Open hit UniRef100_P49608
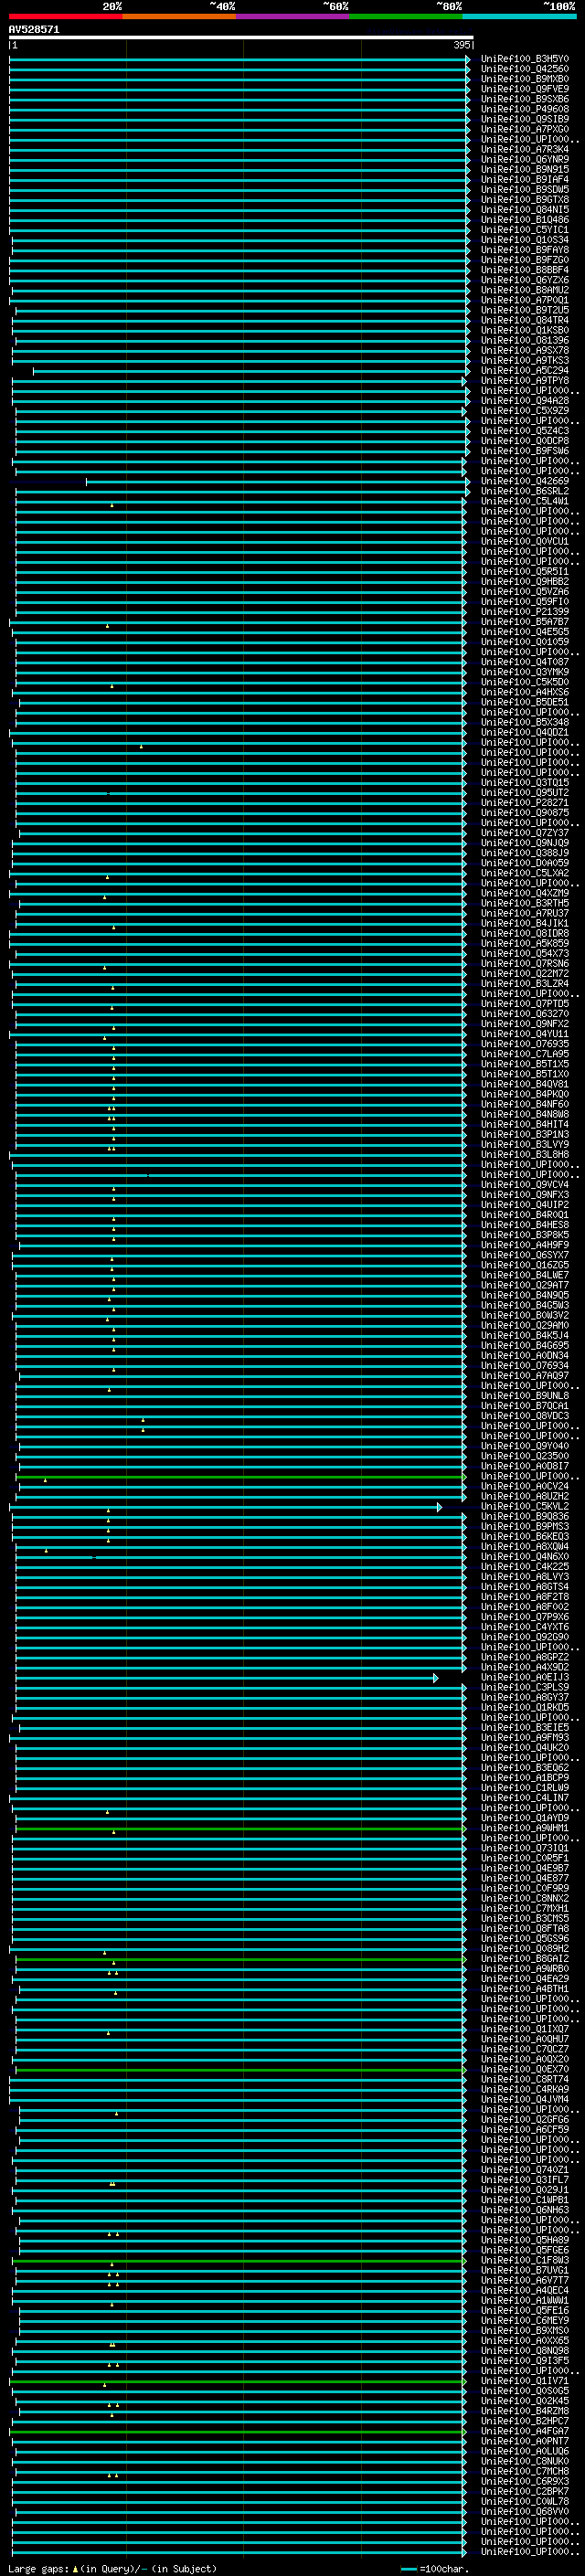The height and width of the screenshot is (2576, 585). point(525,109)
